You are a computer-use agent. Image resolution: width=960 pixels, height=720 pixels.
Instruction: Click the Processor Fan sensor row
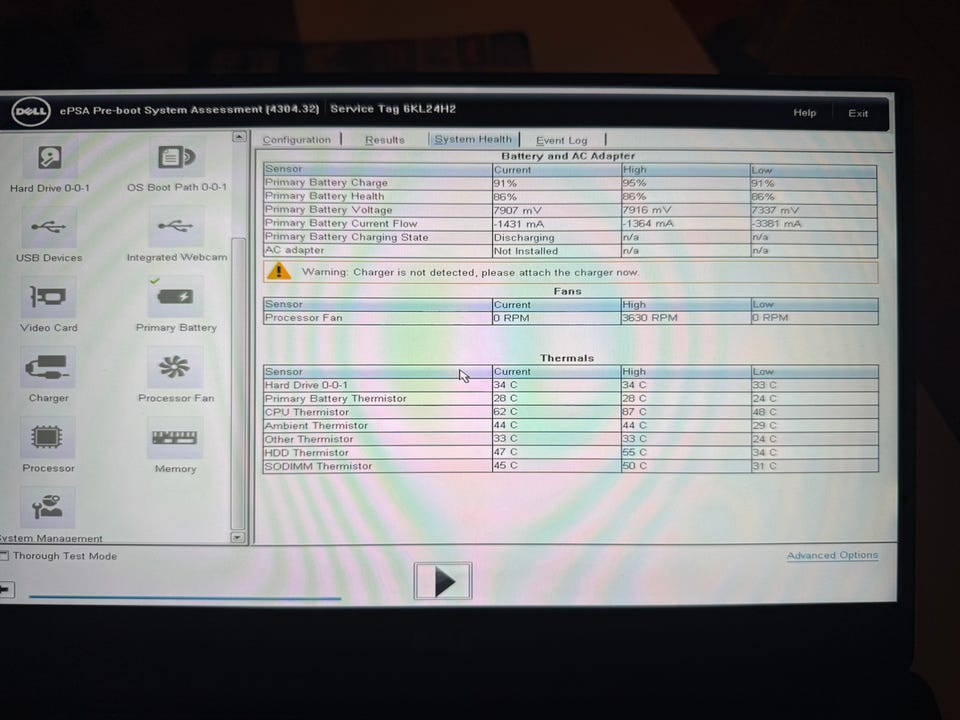coord(570,318)
